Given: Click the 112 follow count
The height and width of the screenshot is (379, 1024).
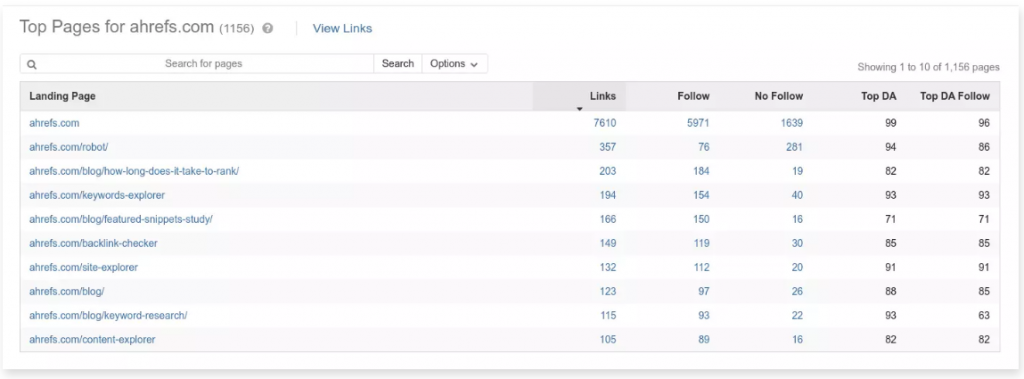Looking at the screenshot, I should [x=701, y=267].
